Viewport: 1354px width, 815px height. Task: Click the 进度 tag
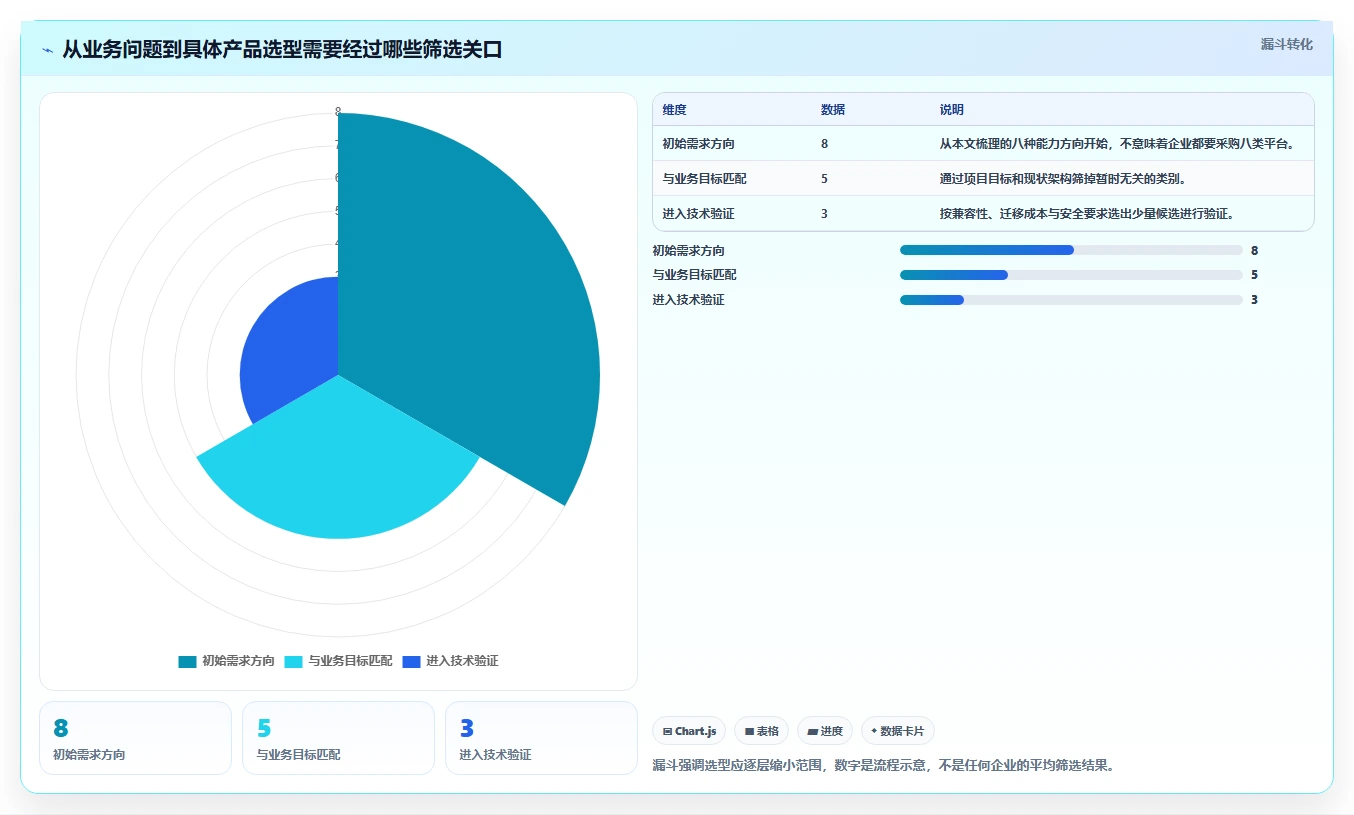[x=825, y=731]
